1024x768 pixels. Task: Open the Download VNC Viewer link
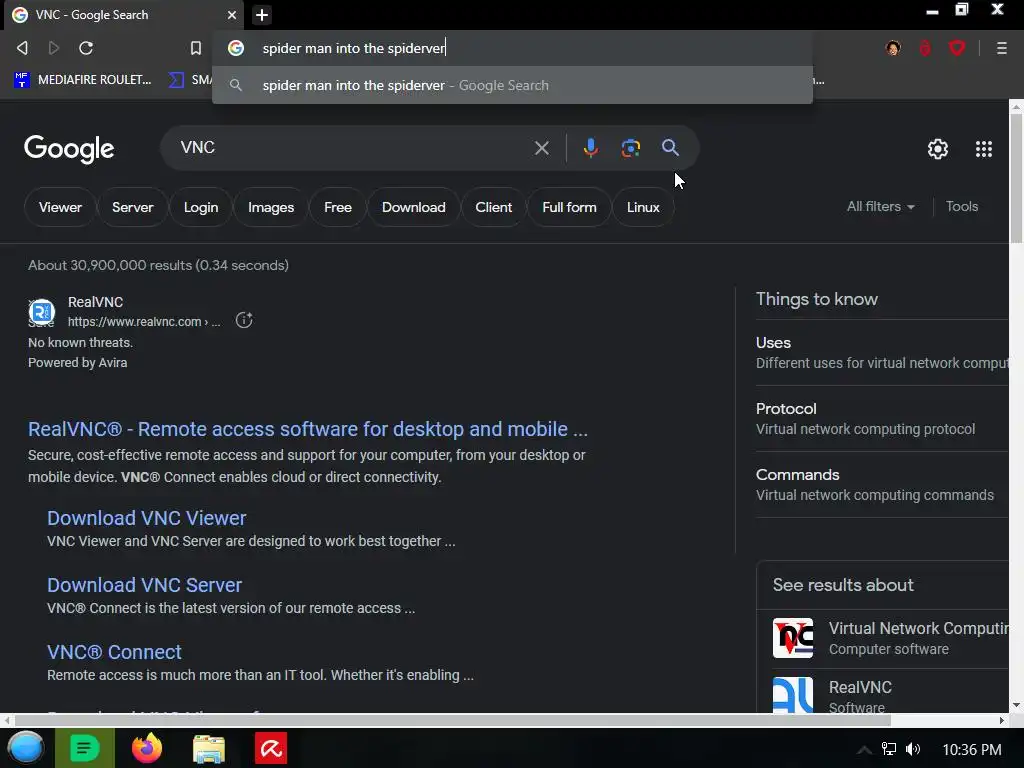[146, 518]
